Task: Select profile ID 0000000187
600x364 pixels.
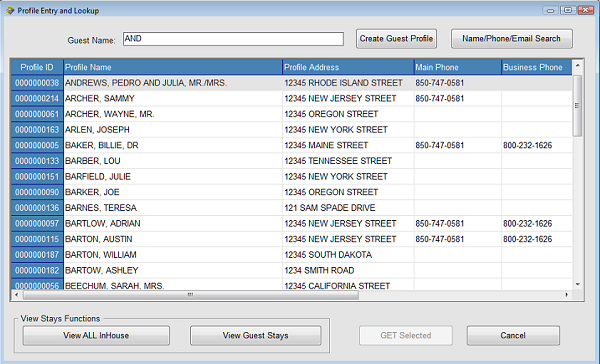Action: 37,255
